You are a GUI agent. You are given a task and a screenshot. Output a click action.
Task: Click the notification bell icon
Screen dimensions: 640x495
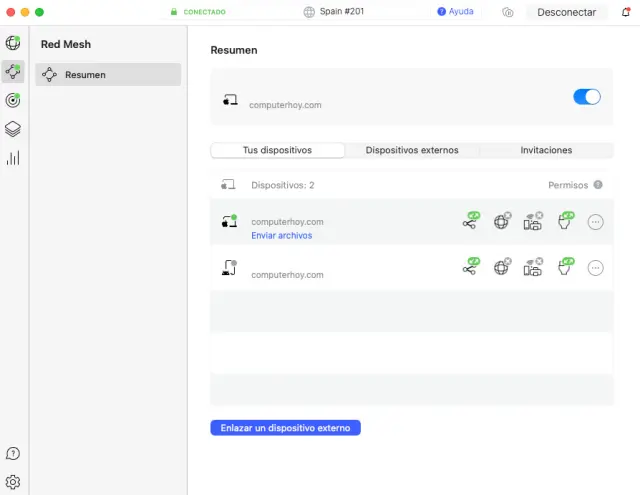click(626, 12)
